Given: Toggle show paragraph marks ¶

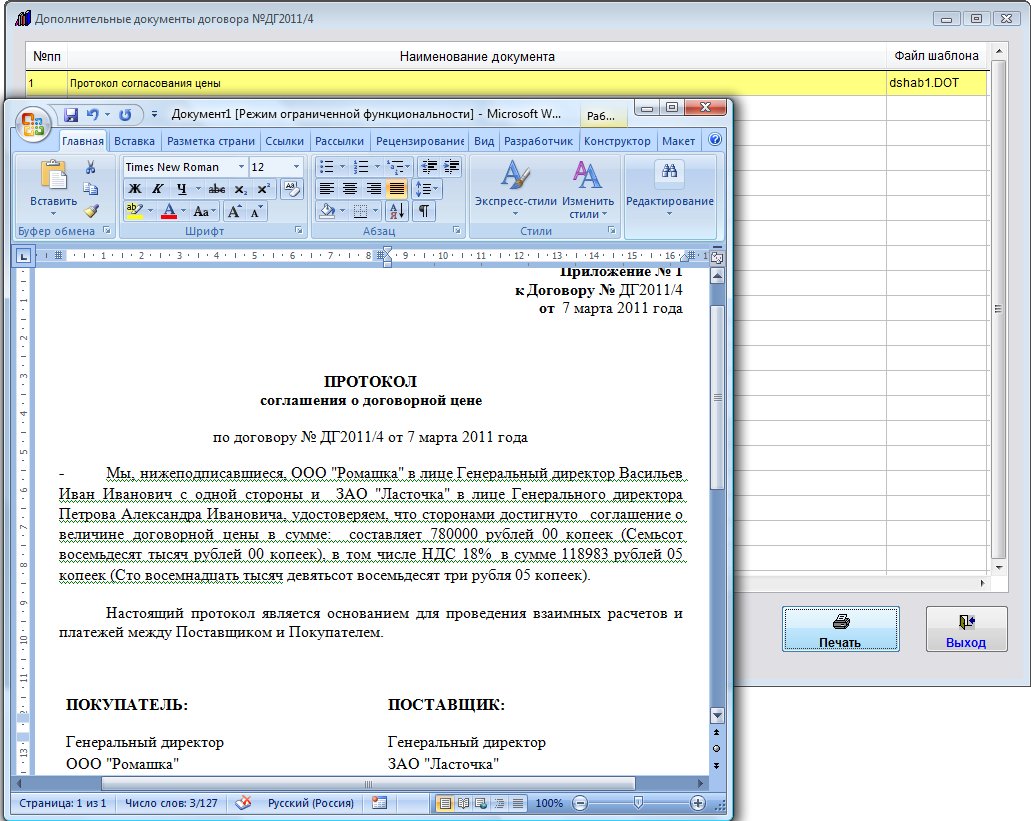Looking at the screenshot, I should pyautogui.click(x=424, y=211).
